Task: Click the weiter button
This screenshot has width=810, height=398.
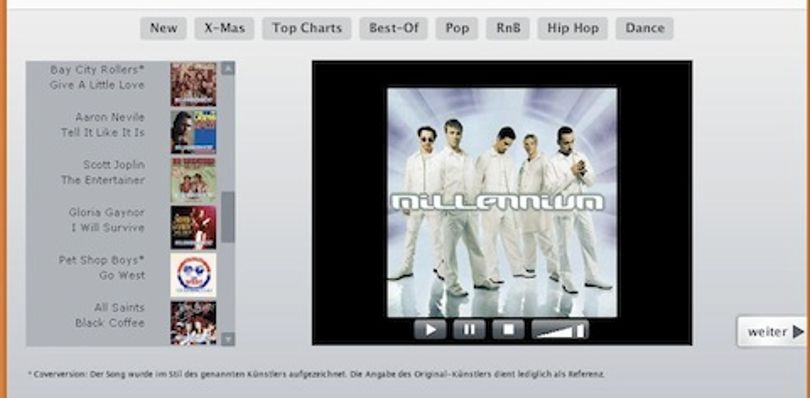Action: tap(773, 332)
